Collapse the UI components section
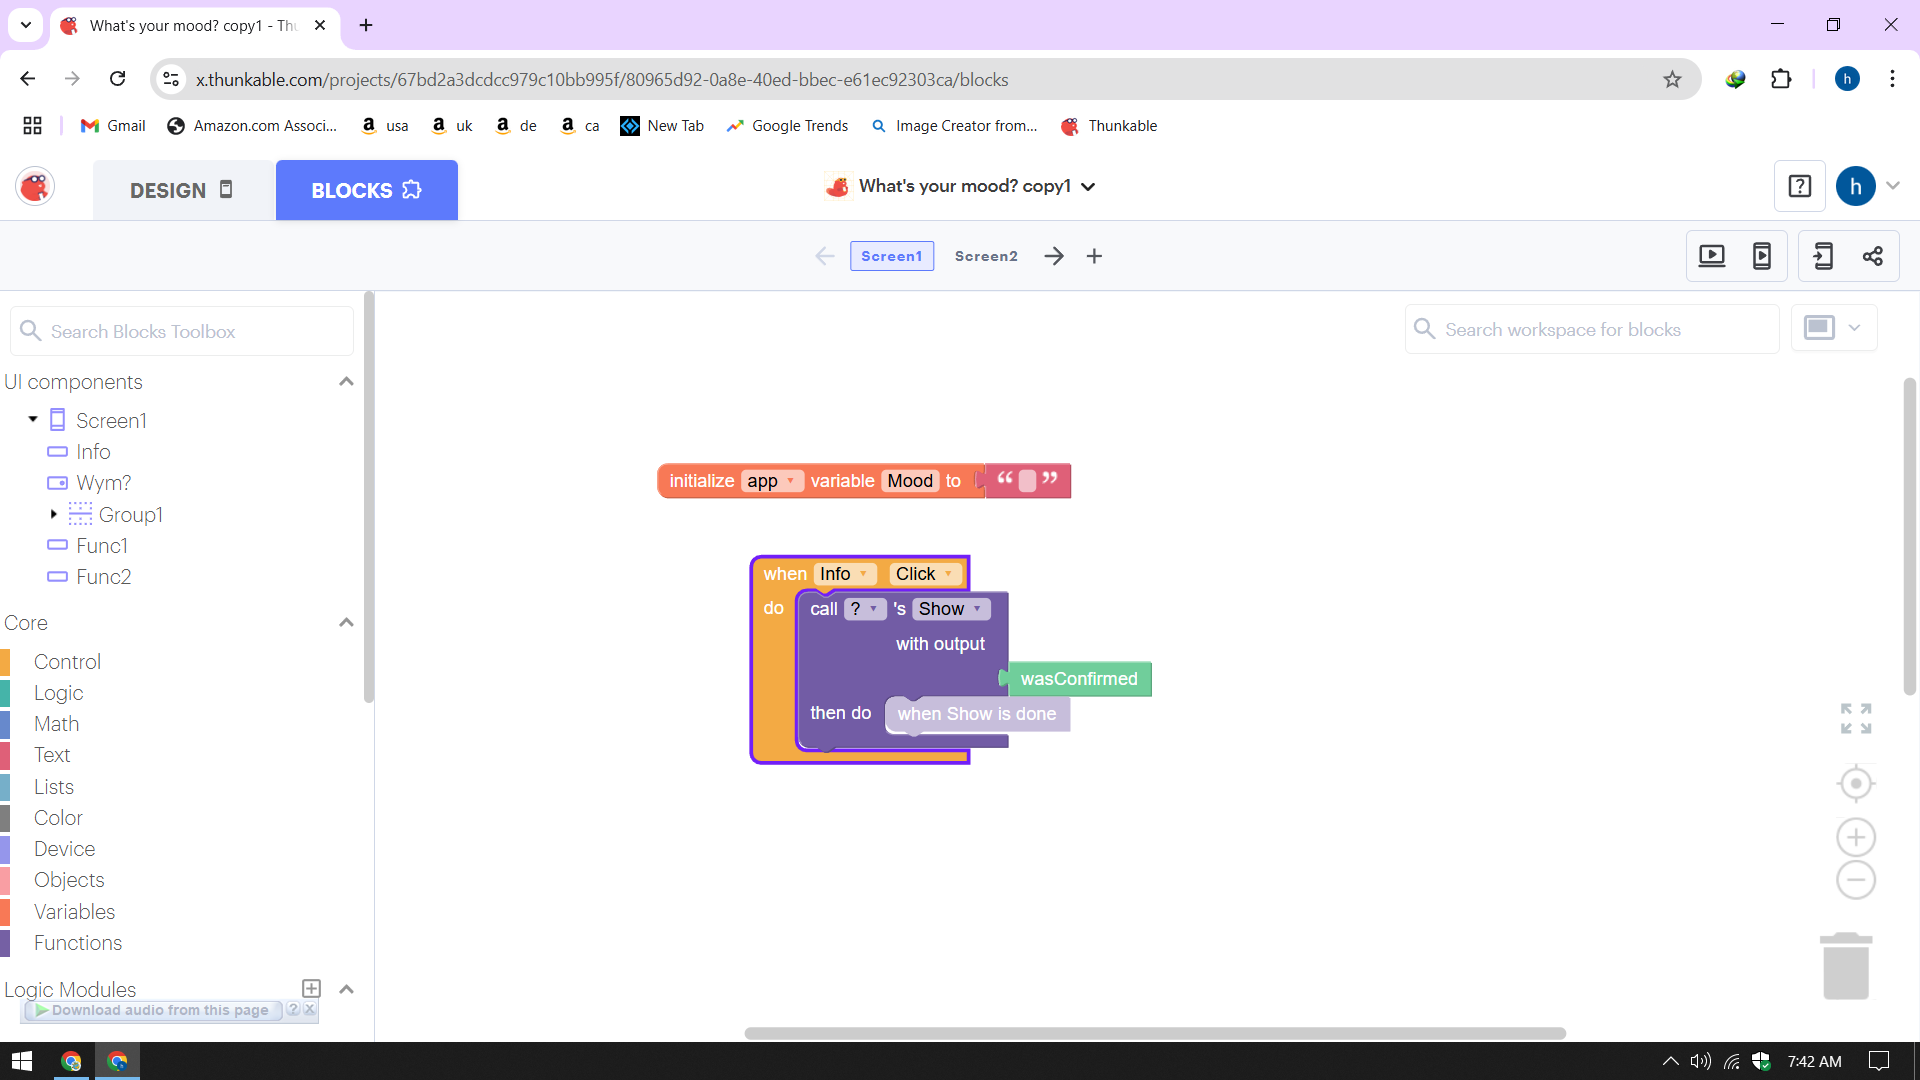 click(x=346, y=381)
